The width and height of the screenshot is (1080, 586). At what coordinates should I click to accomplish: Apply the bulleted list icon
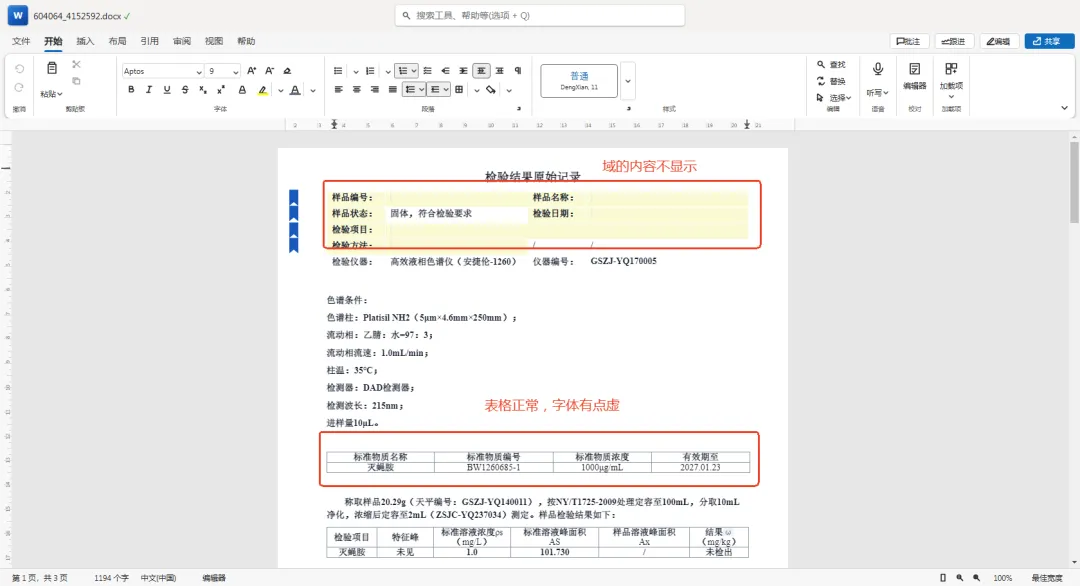[338, 71]
